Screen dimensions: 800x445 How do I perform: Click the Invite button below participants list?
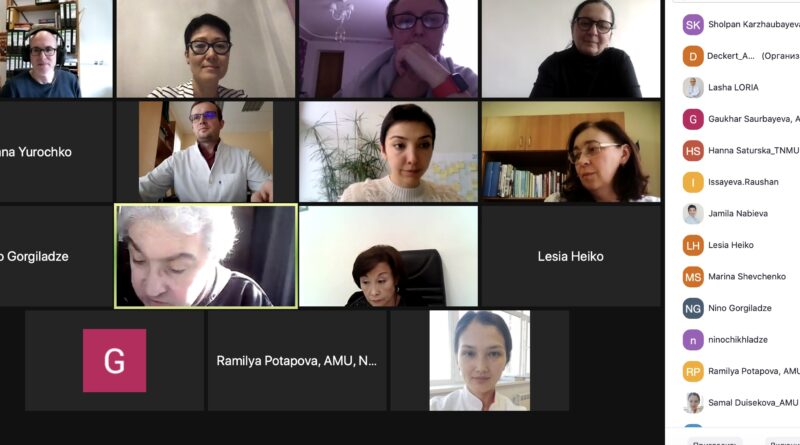pos(714,442)
